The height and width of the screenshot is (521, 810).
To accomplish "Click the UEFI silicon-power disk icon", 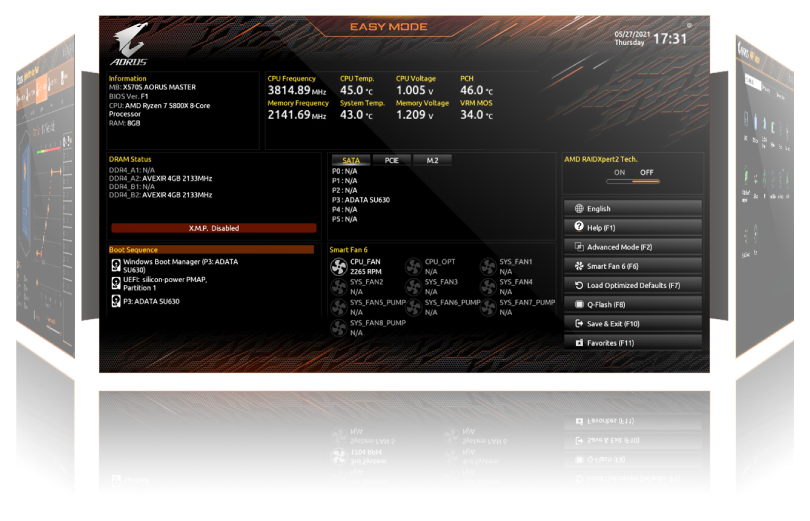I will click(116, 283).
